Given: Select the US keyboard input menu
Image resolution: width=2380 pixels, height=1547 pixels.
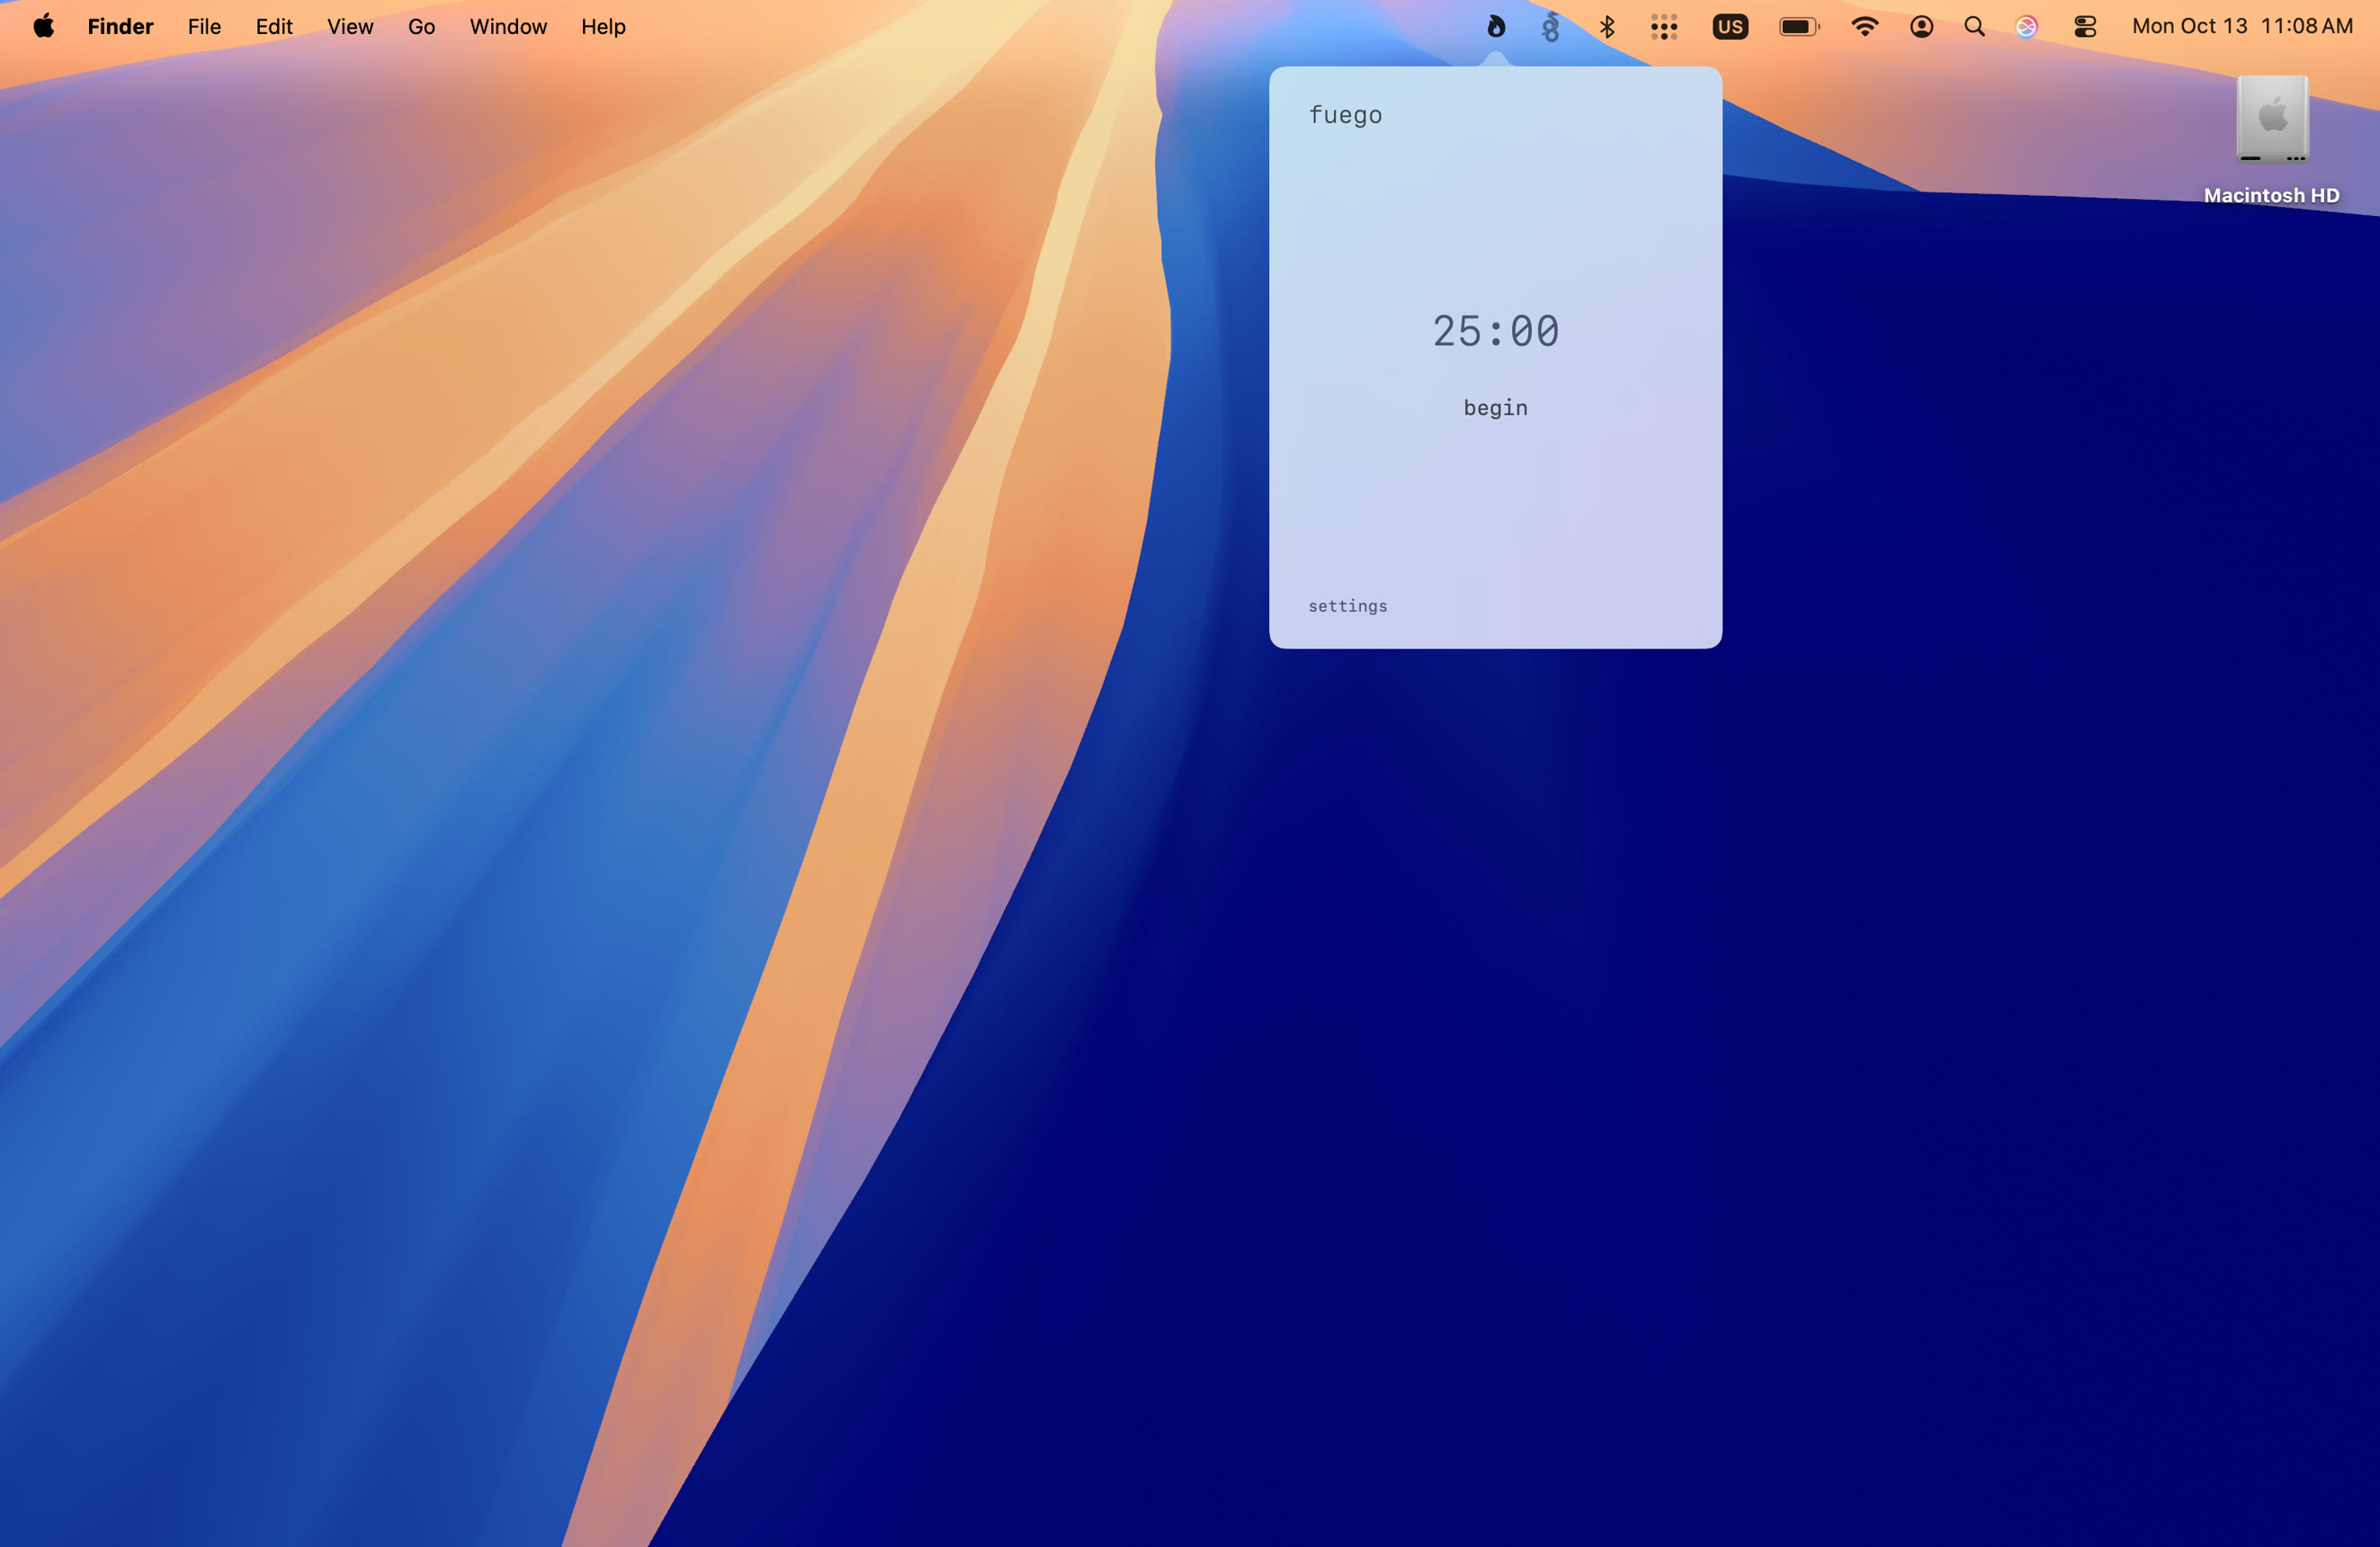Looking at the screenshot, I should [1730, 27].
